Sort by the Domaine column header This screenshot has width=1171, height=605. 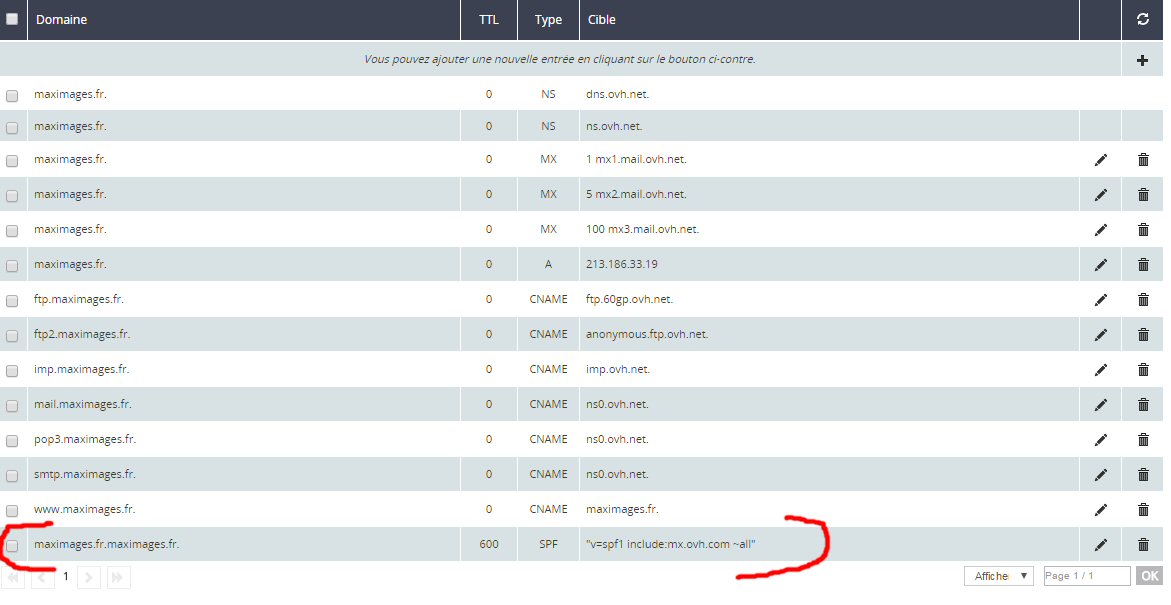61,20
